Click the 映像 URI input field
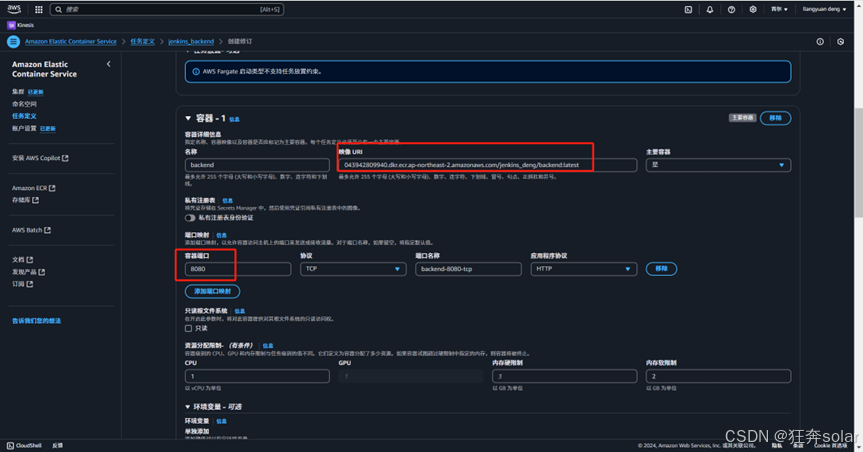Image resolution: width=863 pixels, height=452 pixels. point(488,165)
